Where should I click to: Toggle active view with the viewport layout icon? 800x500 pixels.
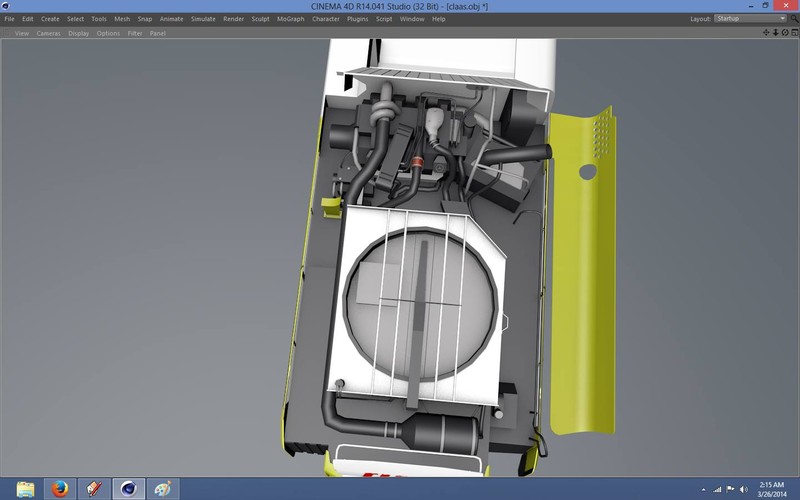click(793, 33)
